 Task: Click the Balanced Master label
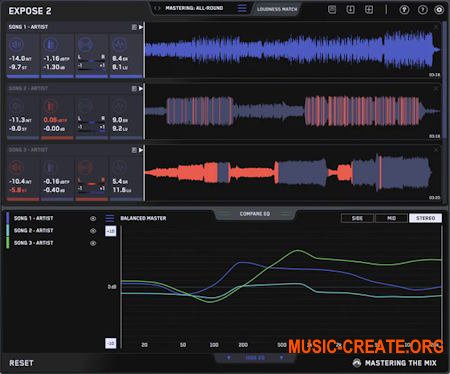(143, 218)
